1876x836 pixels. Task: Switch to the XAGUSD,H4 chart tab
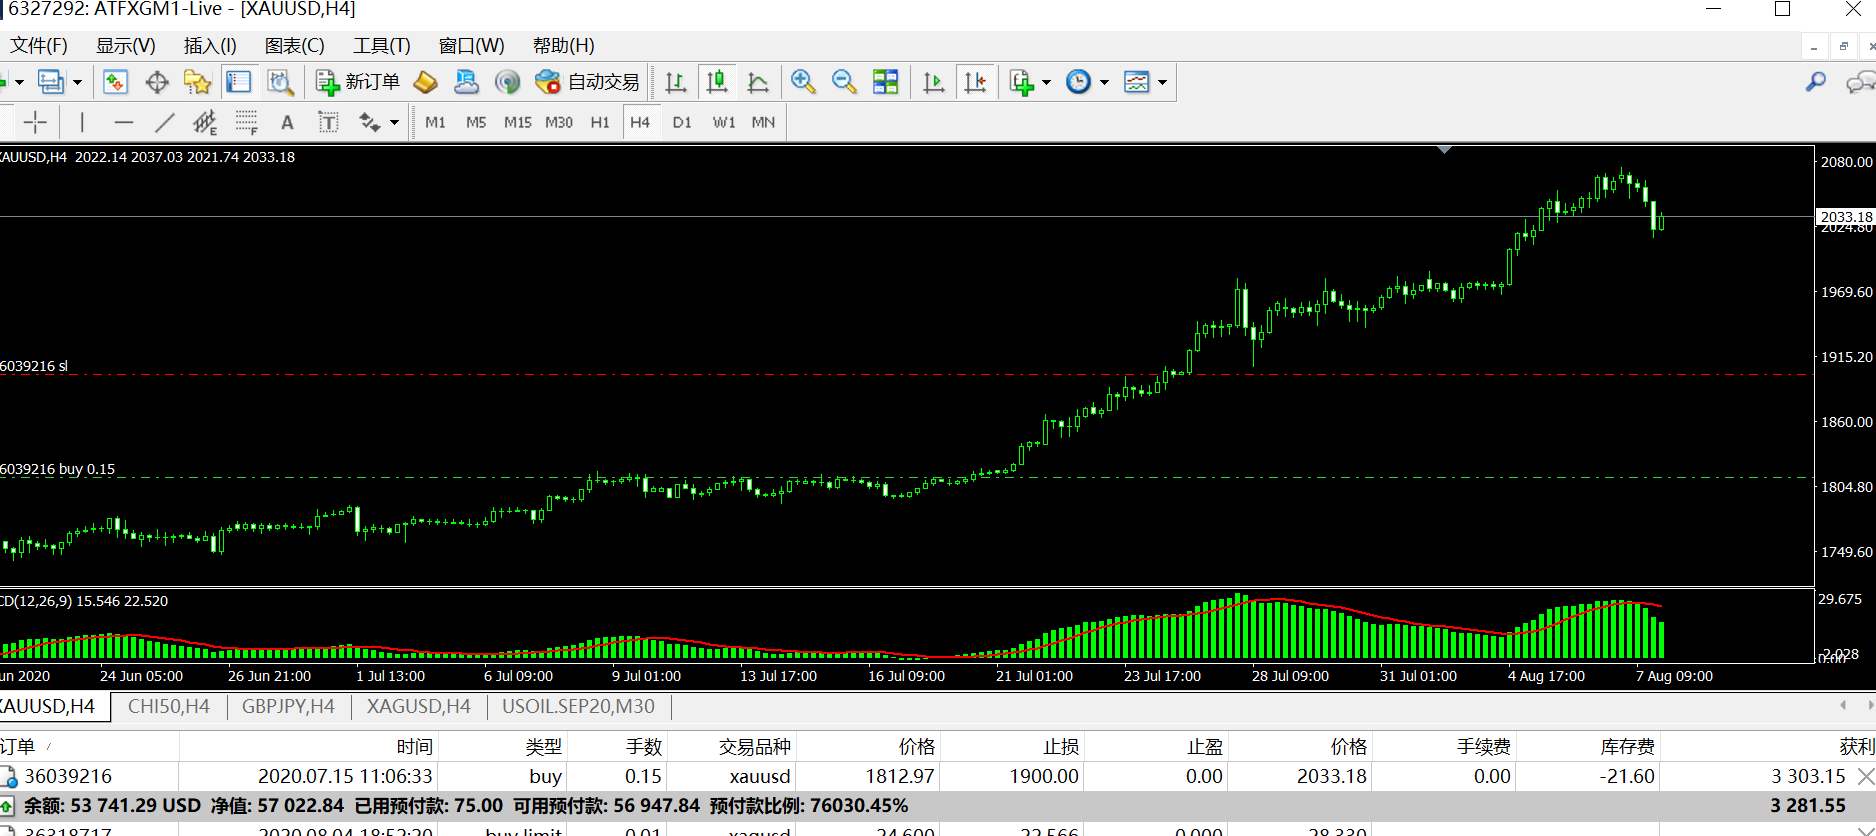click(419, 707)
